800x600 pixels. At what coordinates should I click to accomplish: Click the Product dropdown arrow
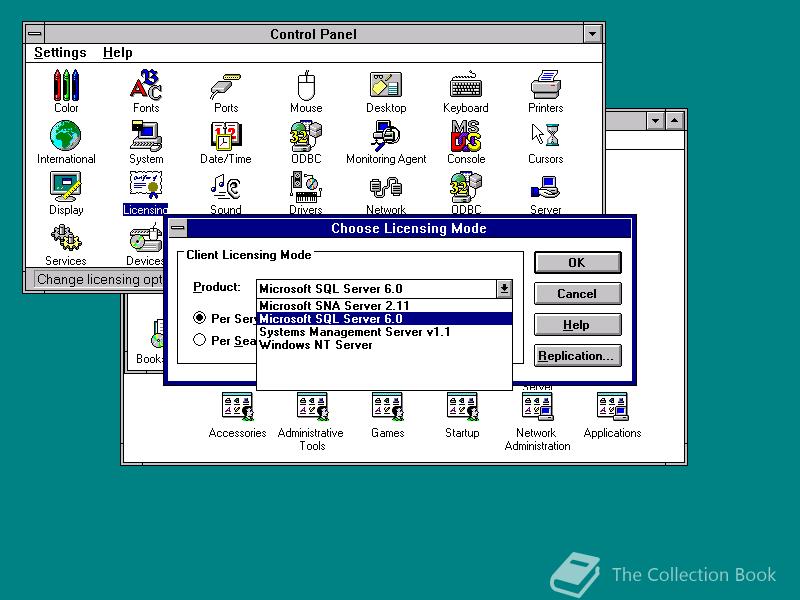[504, 289]
